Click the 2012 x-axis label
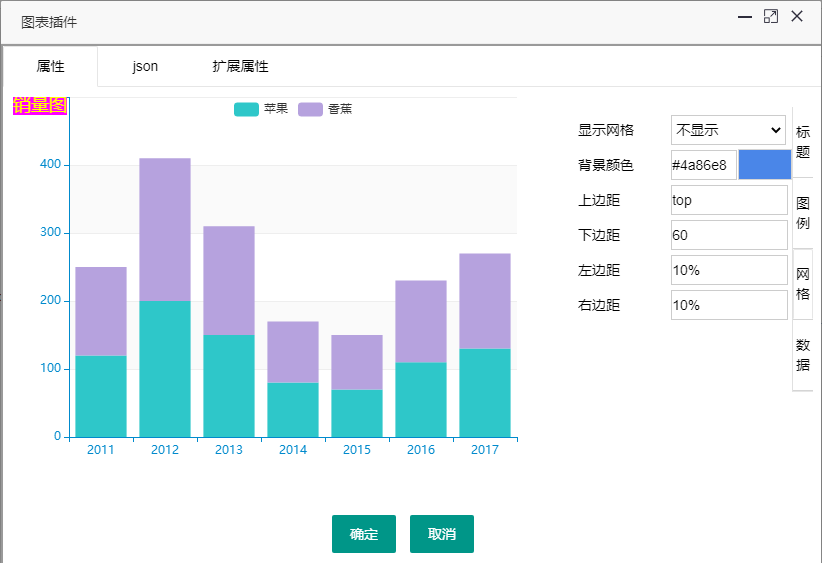Viewport: 822px width, 563px height. pyautogui.click(x=165, y=449)
